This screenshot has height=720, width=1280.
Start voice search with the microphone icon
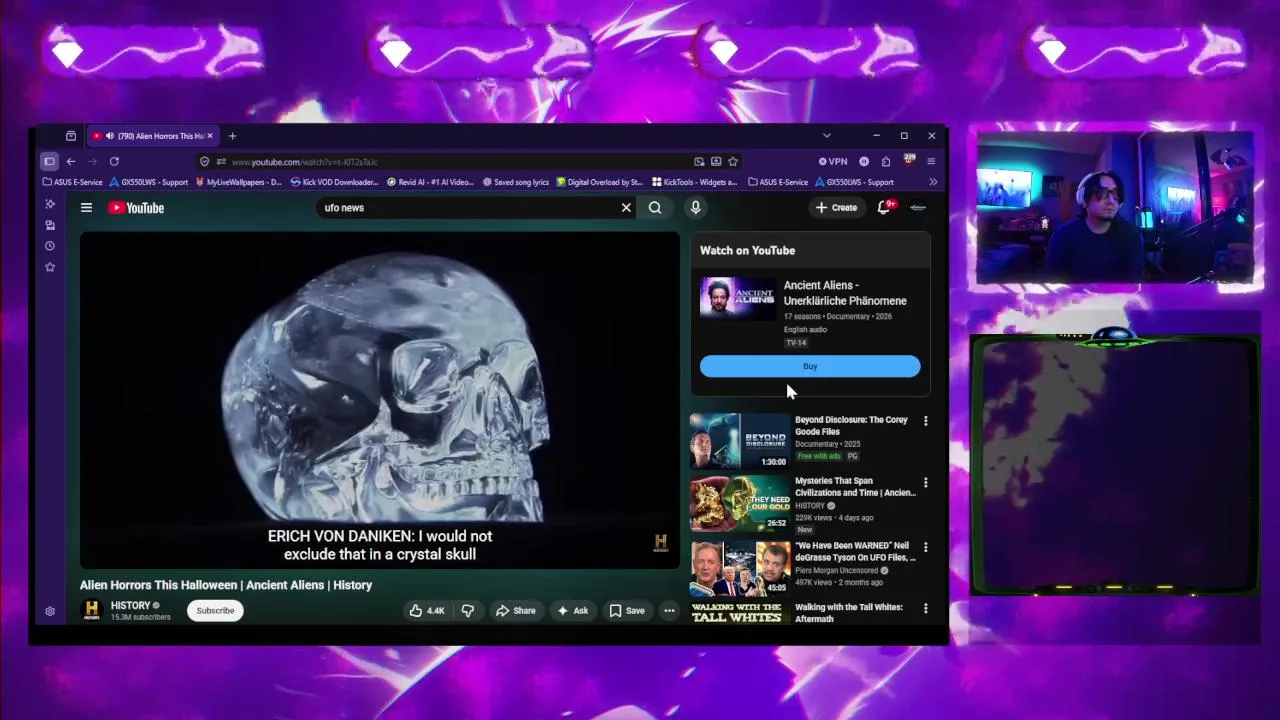coord(695,208)
